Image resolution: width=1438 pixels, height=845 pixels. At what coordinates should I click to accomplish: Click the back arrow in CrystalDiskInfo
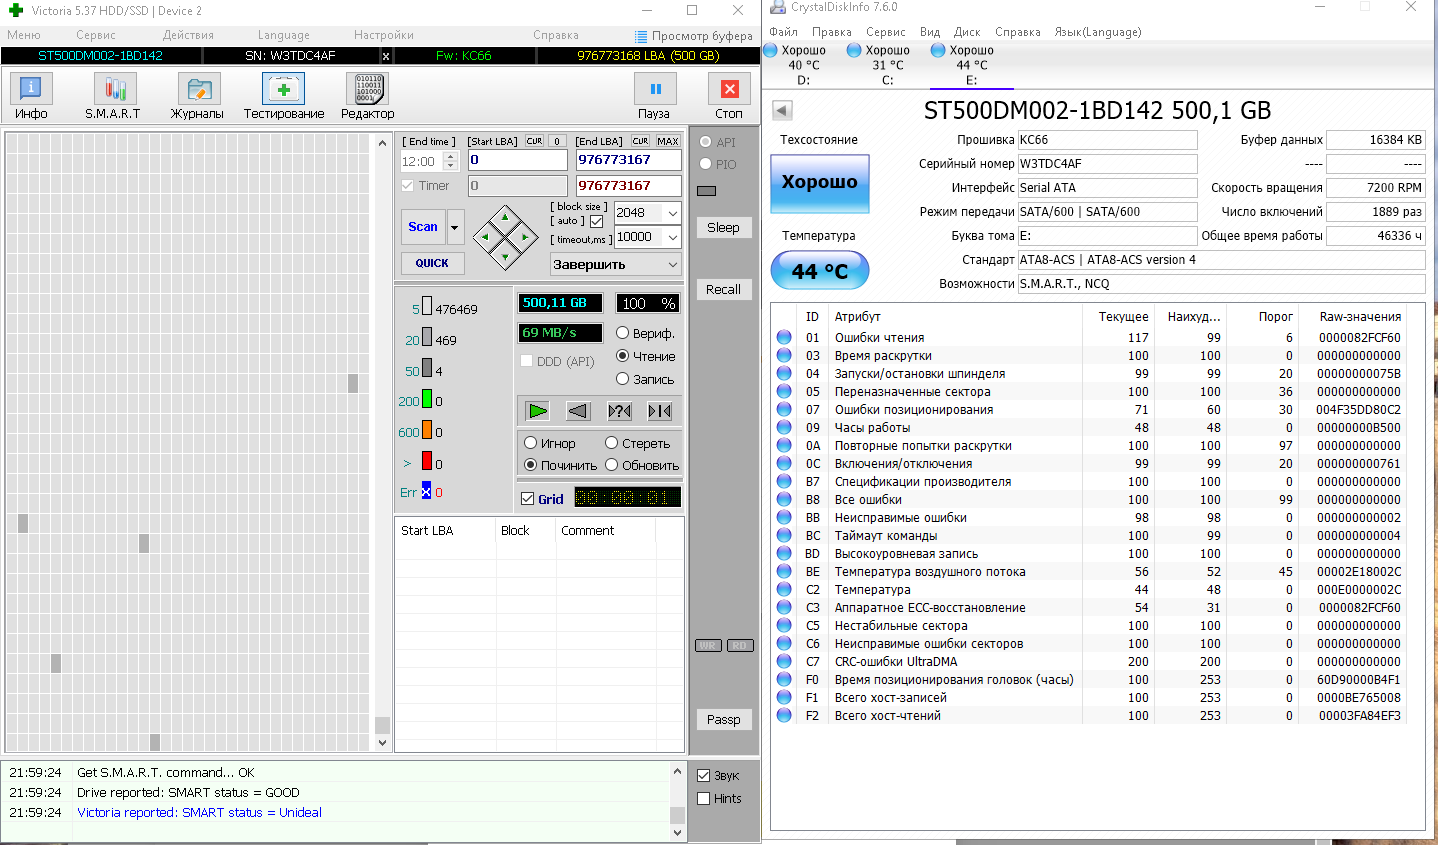click(782, 111)
